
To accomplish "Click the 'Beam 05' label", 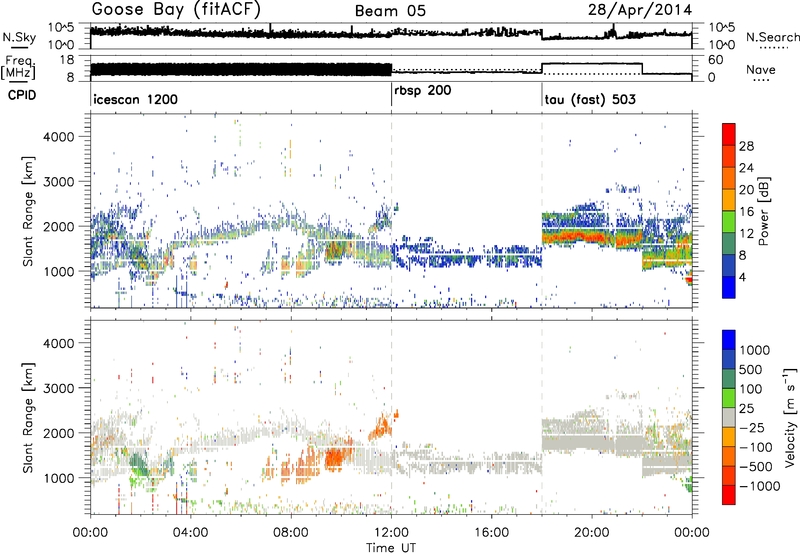I will [390, 11].
